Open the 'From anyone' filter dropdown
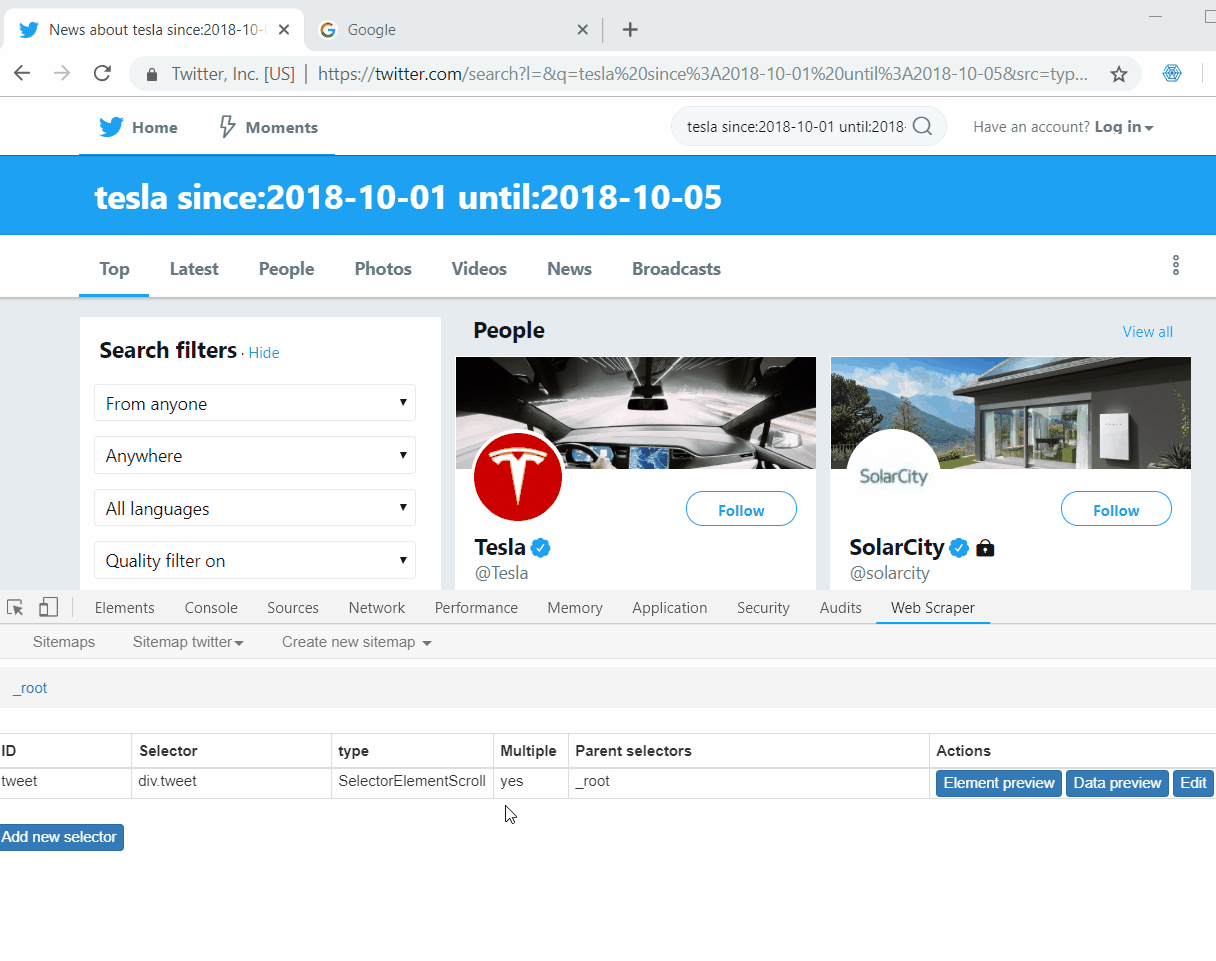 [255, 403]
